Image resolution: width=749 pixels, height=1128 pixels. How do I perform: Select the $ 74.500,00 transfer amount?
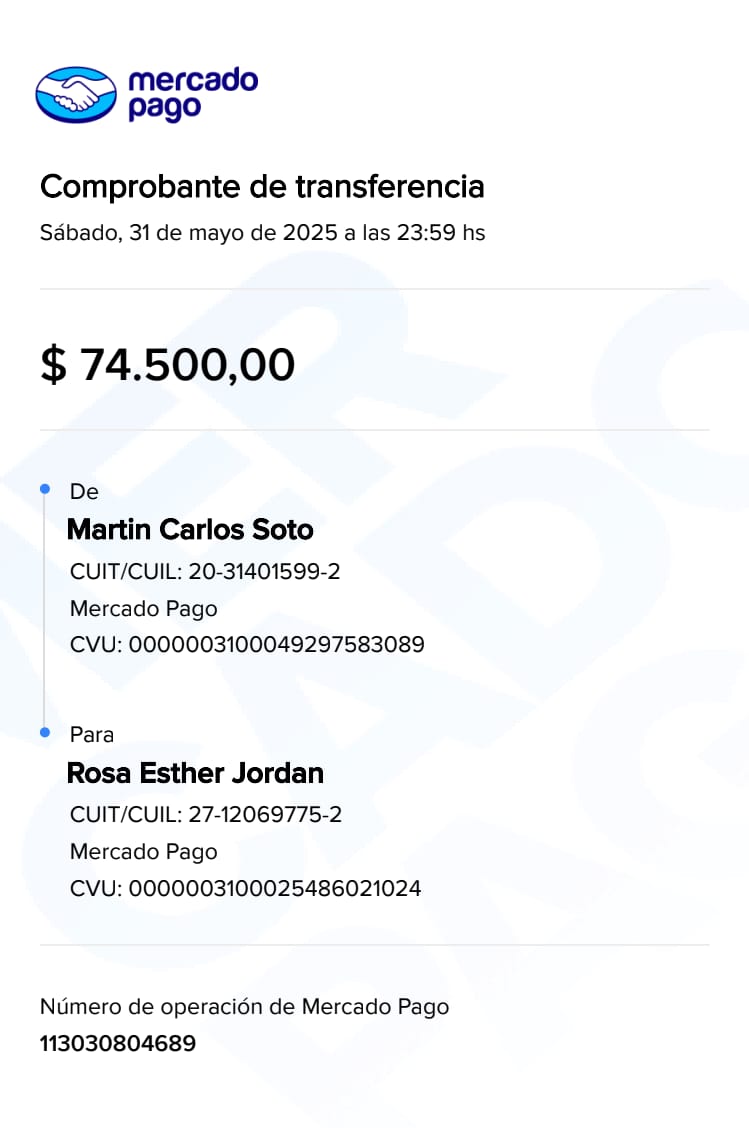pyautogui.click(x=167, y=364)
